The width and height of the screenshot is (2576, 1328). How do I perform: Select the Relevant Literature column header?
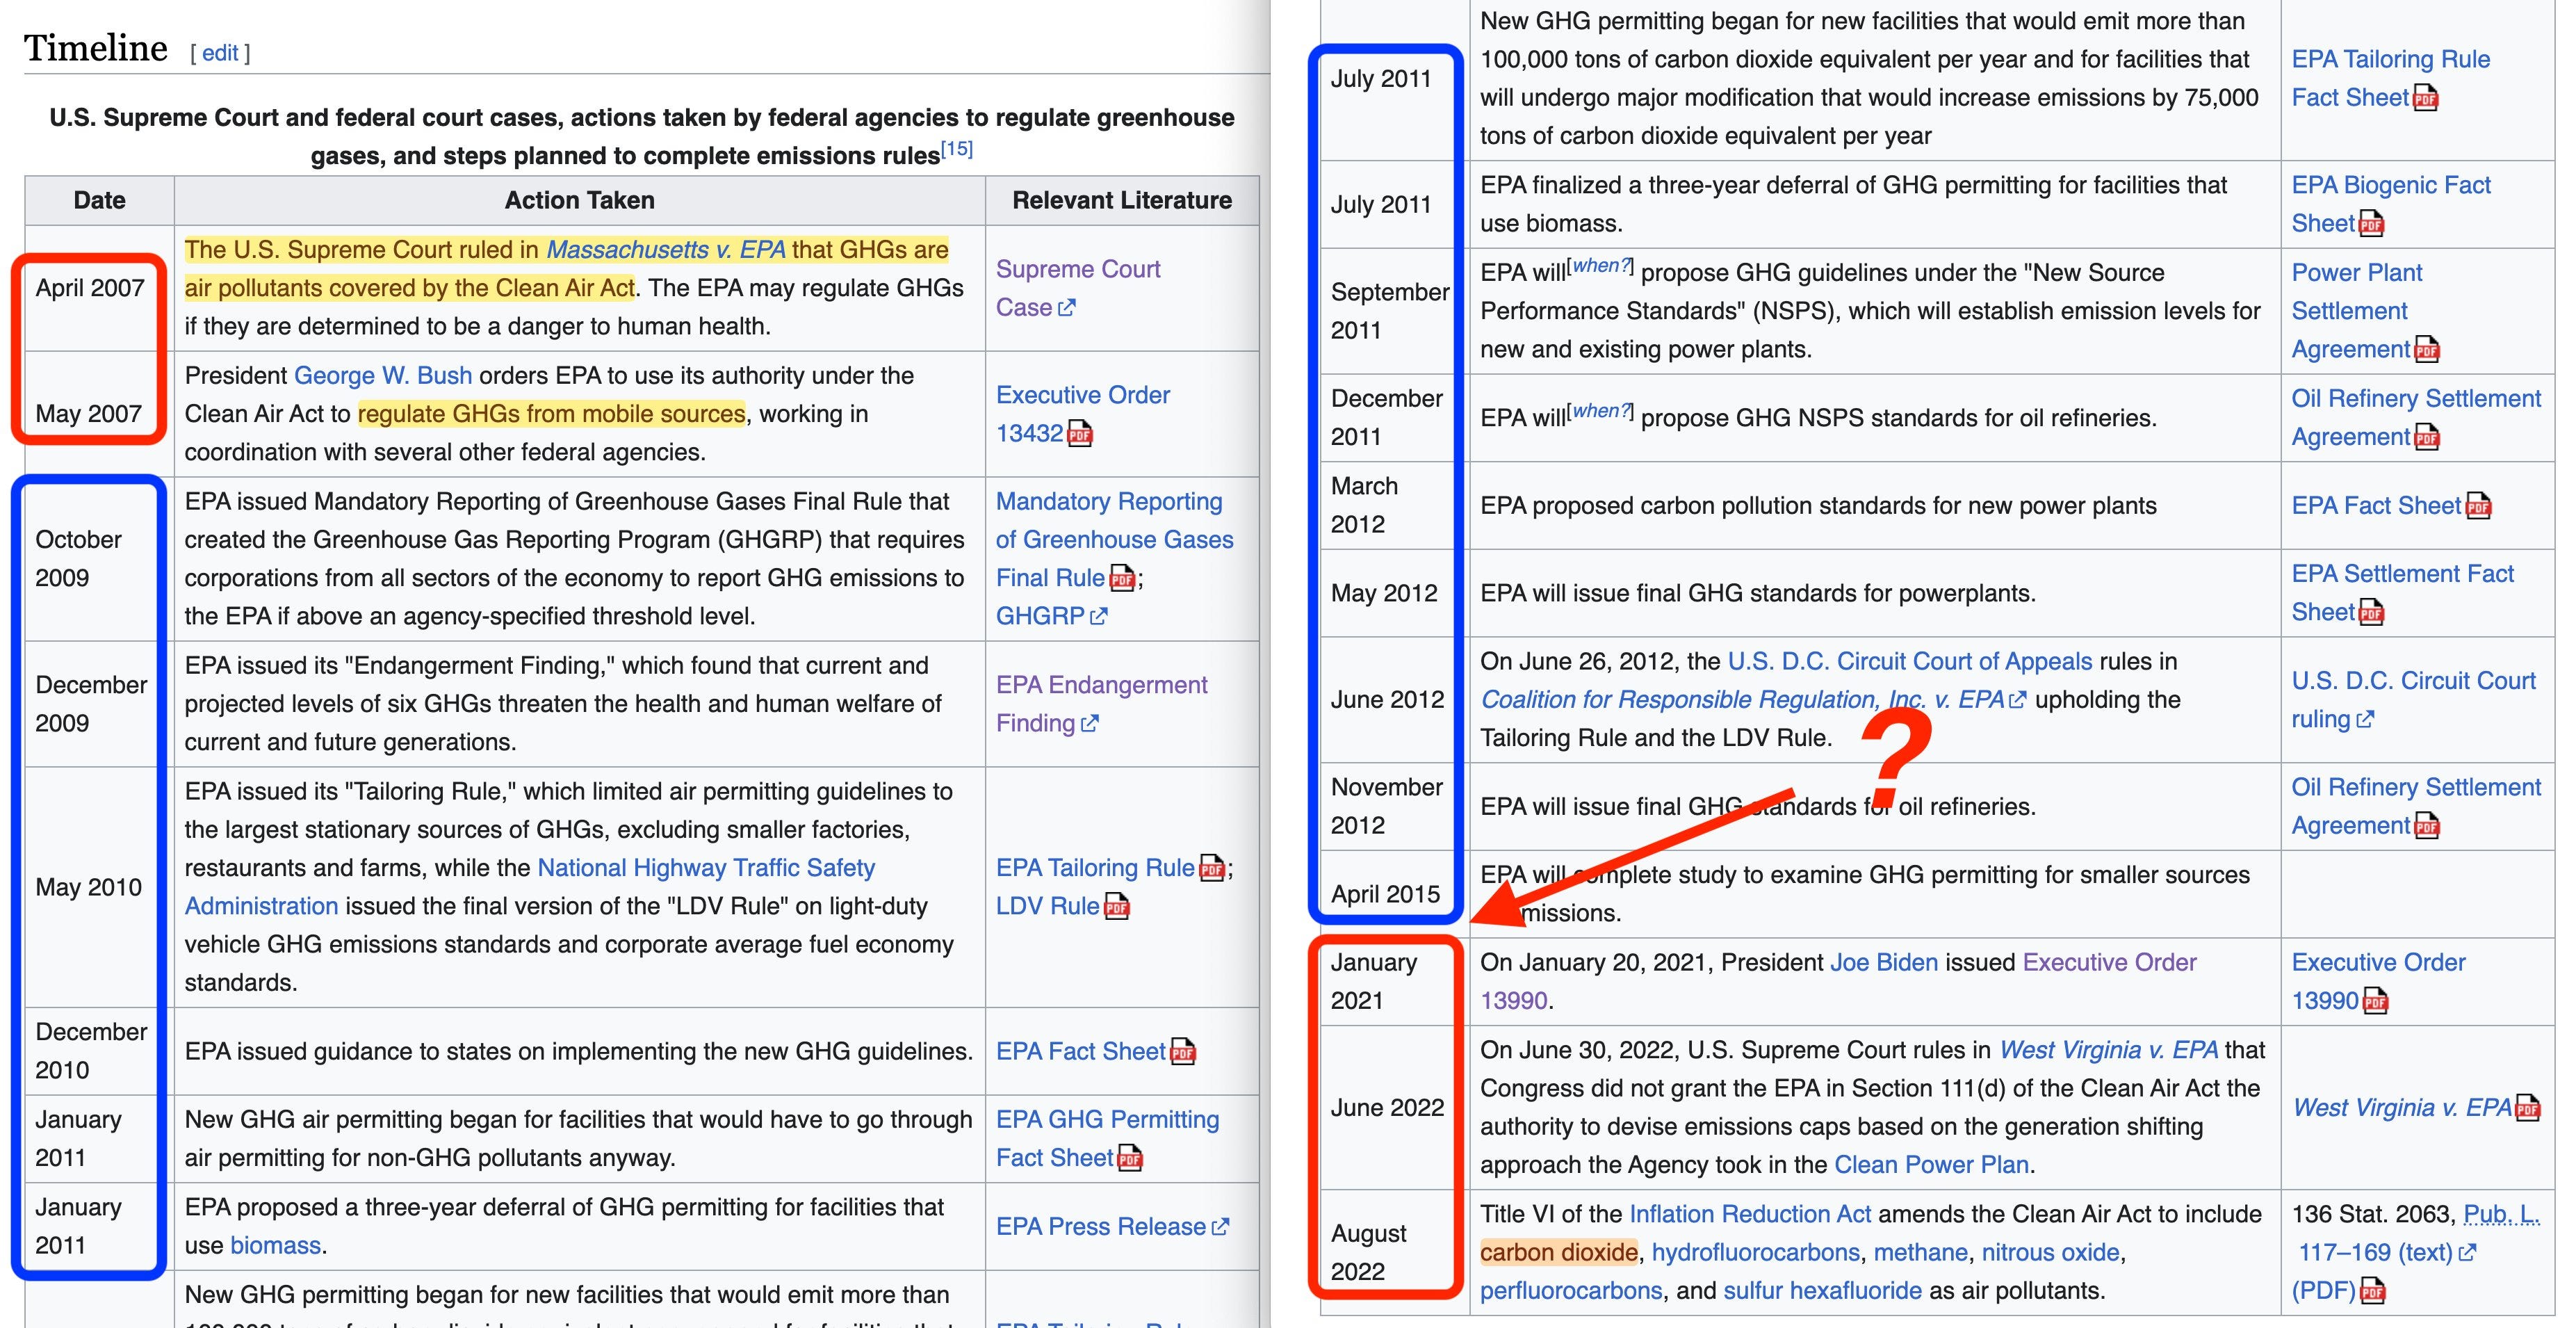(x=1122, y=201)
